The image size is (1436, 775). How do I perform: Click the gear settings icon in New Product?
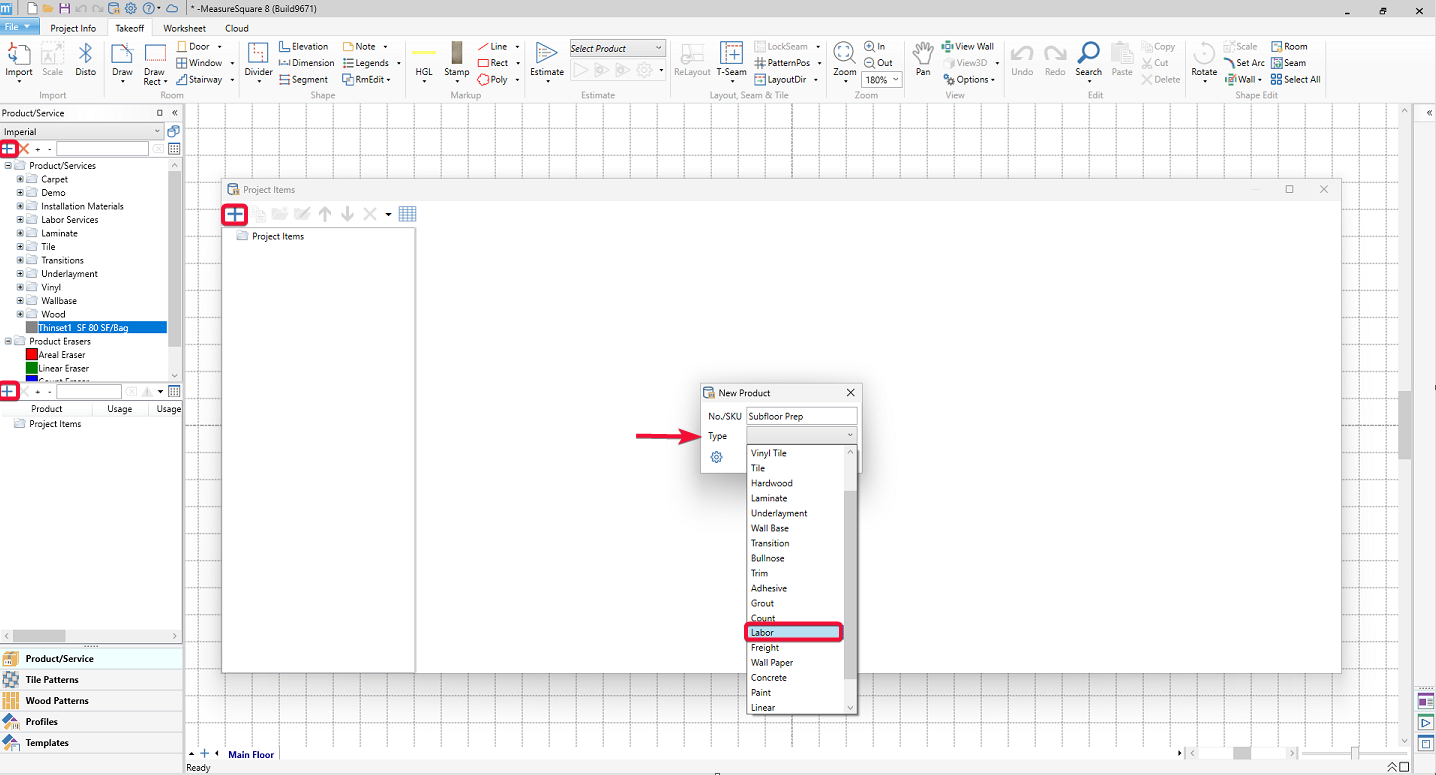coord(717,457)
